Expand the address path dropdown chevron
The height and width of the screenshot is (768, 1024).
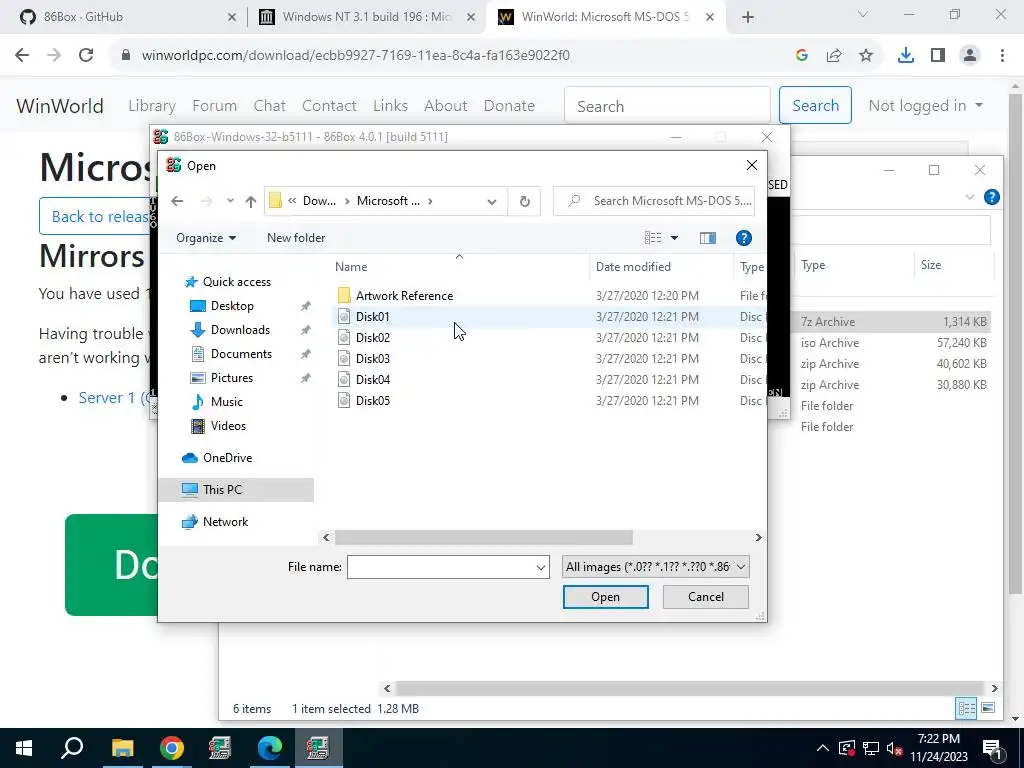(x=492, y=201)
